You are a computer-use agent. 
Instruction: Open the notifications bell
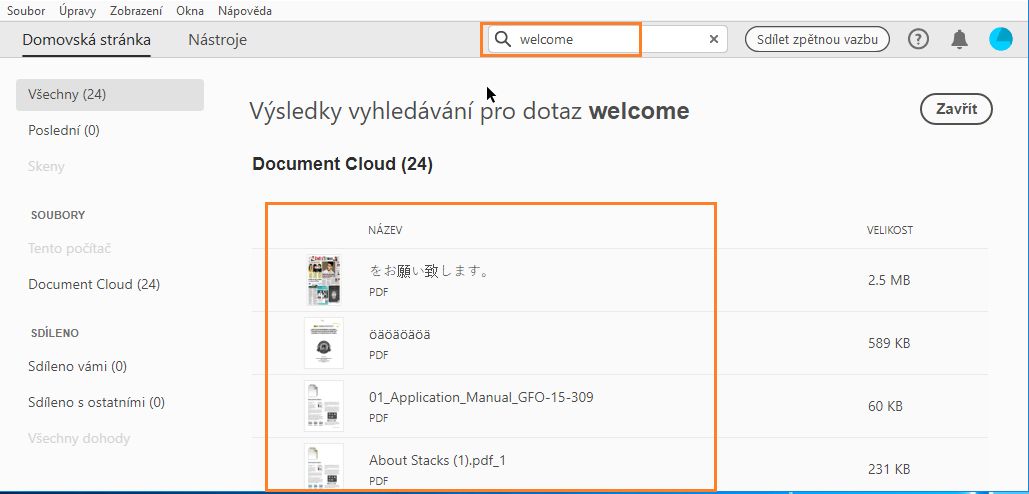click(x=959, y=39)
